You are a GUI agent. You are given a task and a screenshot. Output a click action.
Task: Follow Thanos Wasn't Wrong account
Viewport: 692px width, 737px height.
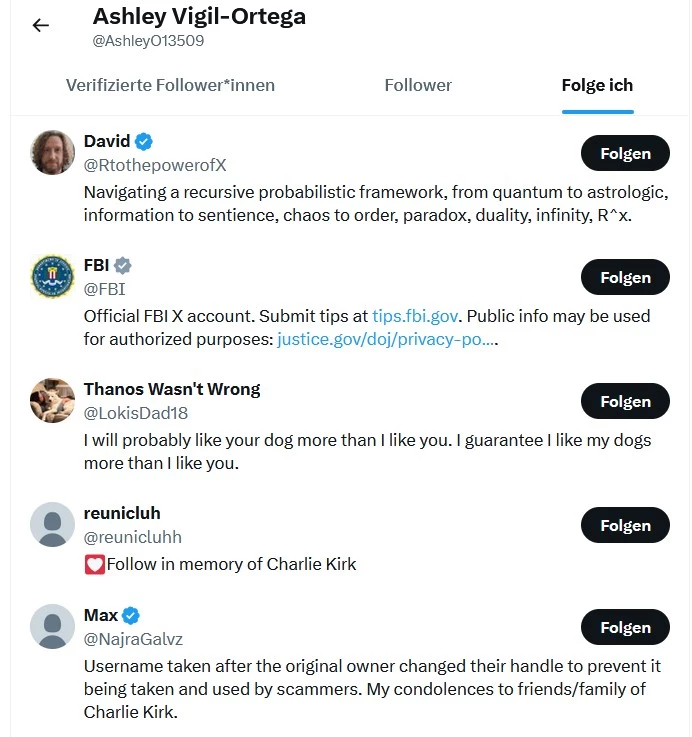[x=625, y=401]
